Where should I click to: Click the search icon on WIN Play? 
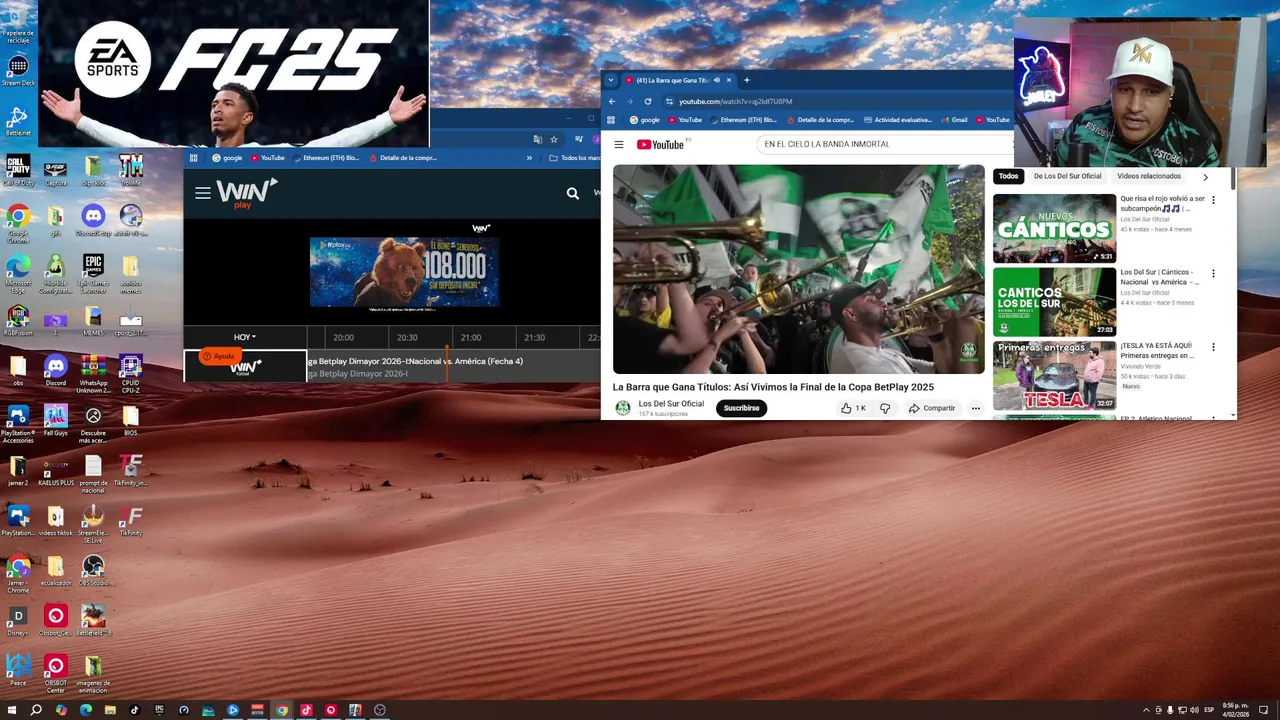coord(573,193)
